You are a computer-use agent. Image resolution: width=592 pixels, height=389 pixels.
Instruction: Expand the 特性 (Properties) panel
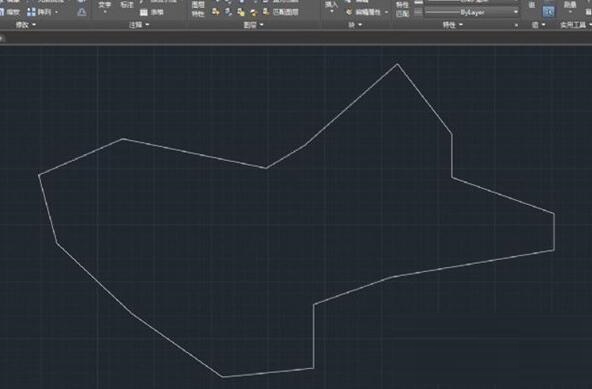(452, 25)
